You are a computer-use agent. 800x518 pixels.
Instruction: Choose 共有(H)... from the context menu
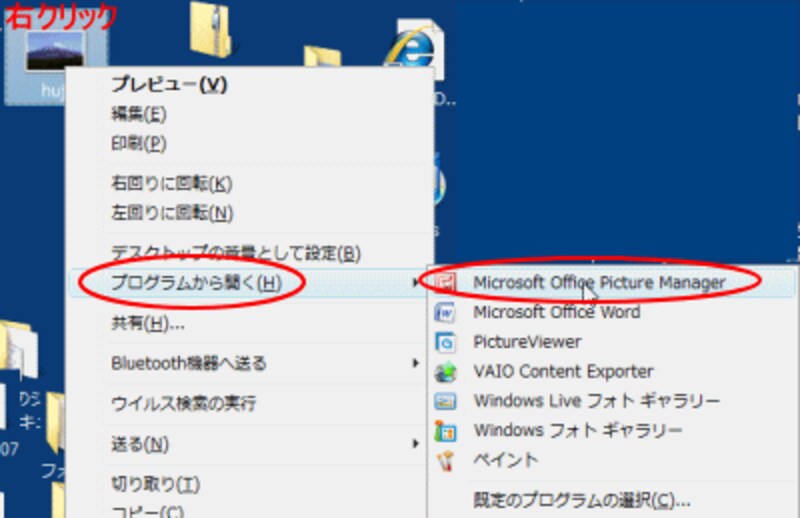coord(148,323)
